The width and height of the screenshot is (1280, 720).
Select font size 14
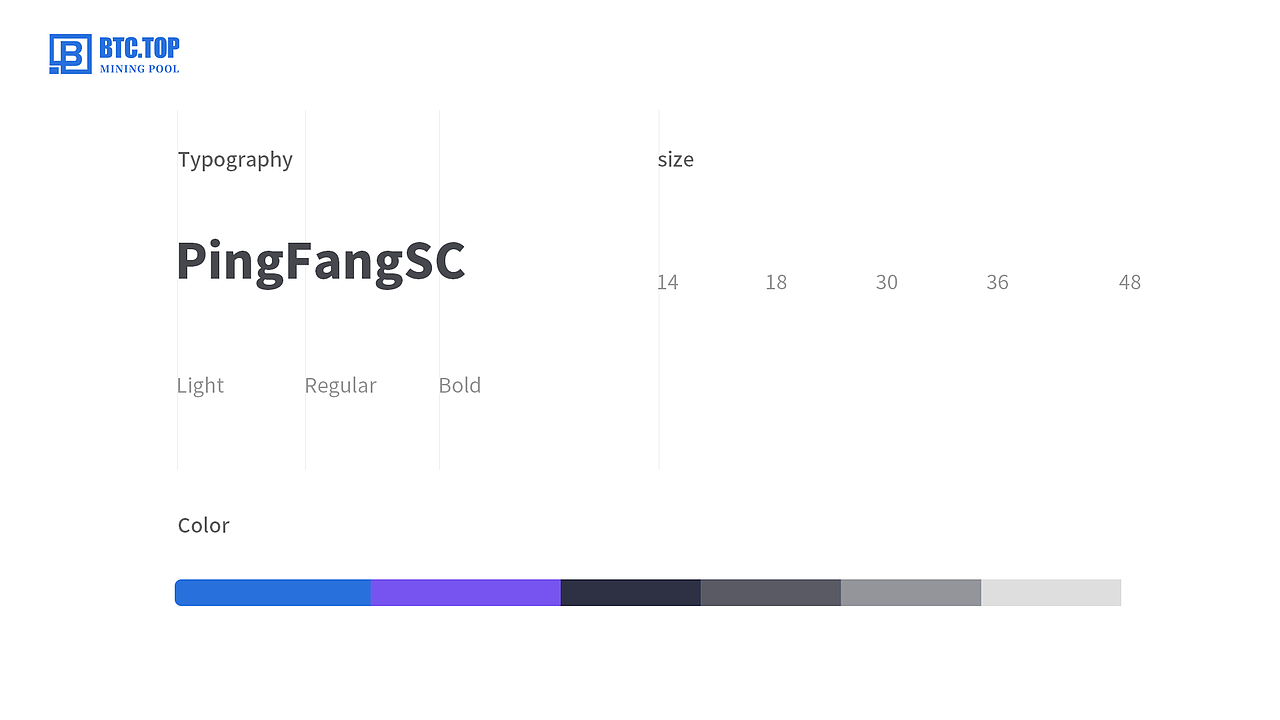(x=667, y=283)
